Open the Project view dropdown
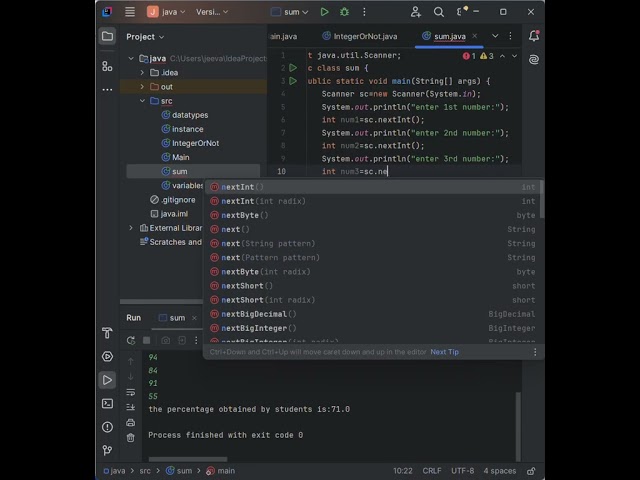This screenshot has height=480, width=640. coord(145,37)
